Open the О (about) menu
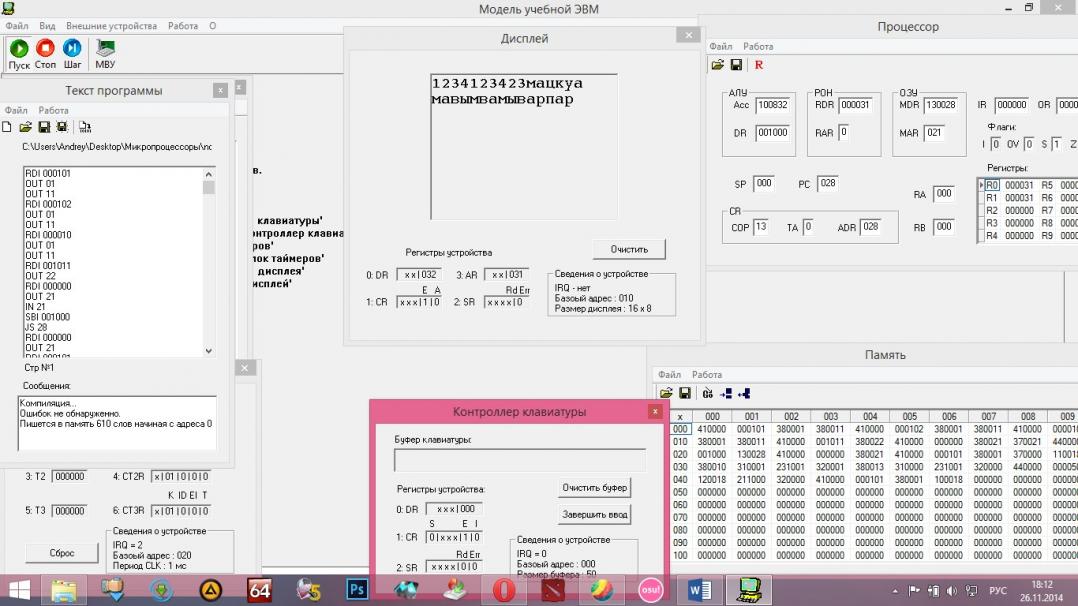Viewport: 1078px width, 606px height. coord(212,25)
